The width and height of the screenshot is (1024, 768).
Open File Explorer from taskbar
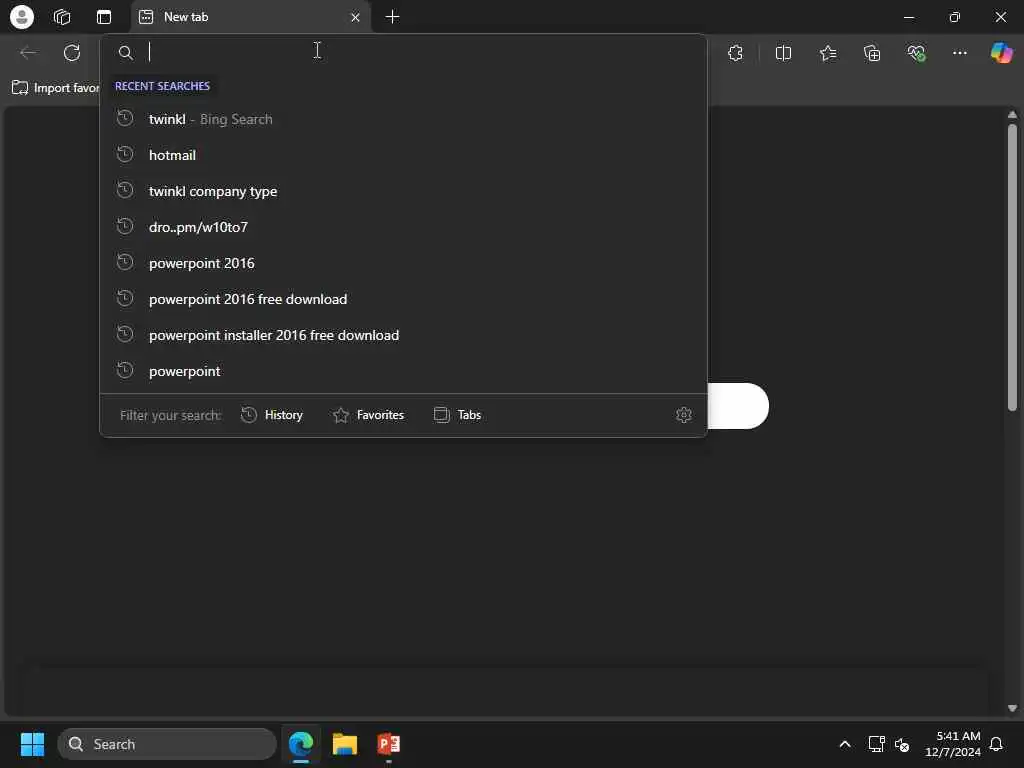[345, 744]
